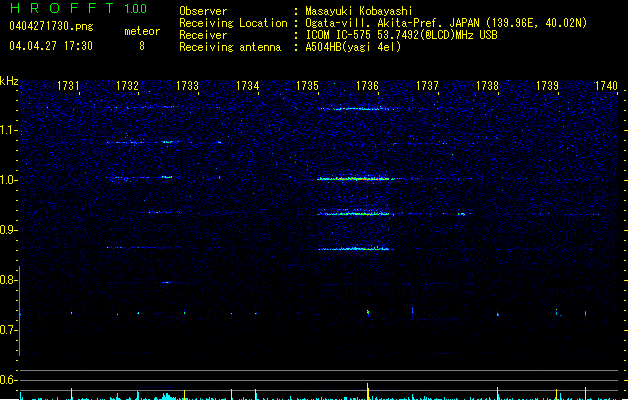
Task: Click the strong 1.0 kHz meteor echo at 1736
Action: point(355,179)
